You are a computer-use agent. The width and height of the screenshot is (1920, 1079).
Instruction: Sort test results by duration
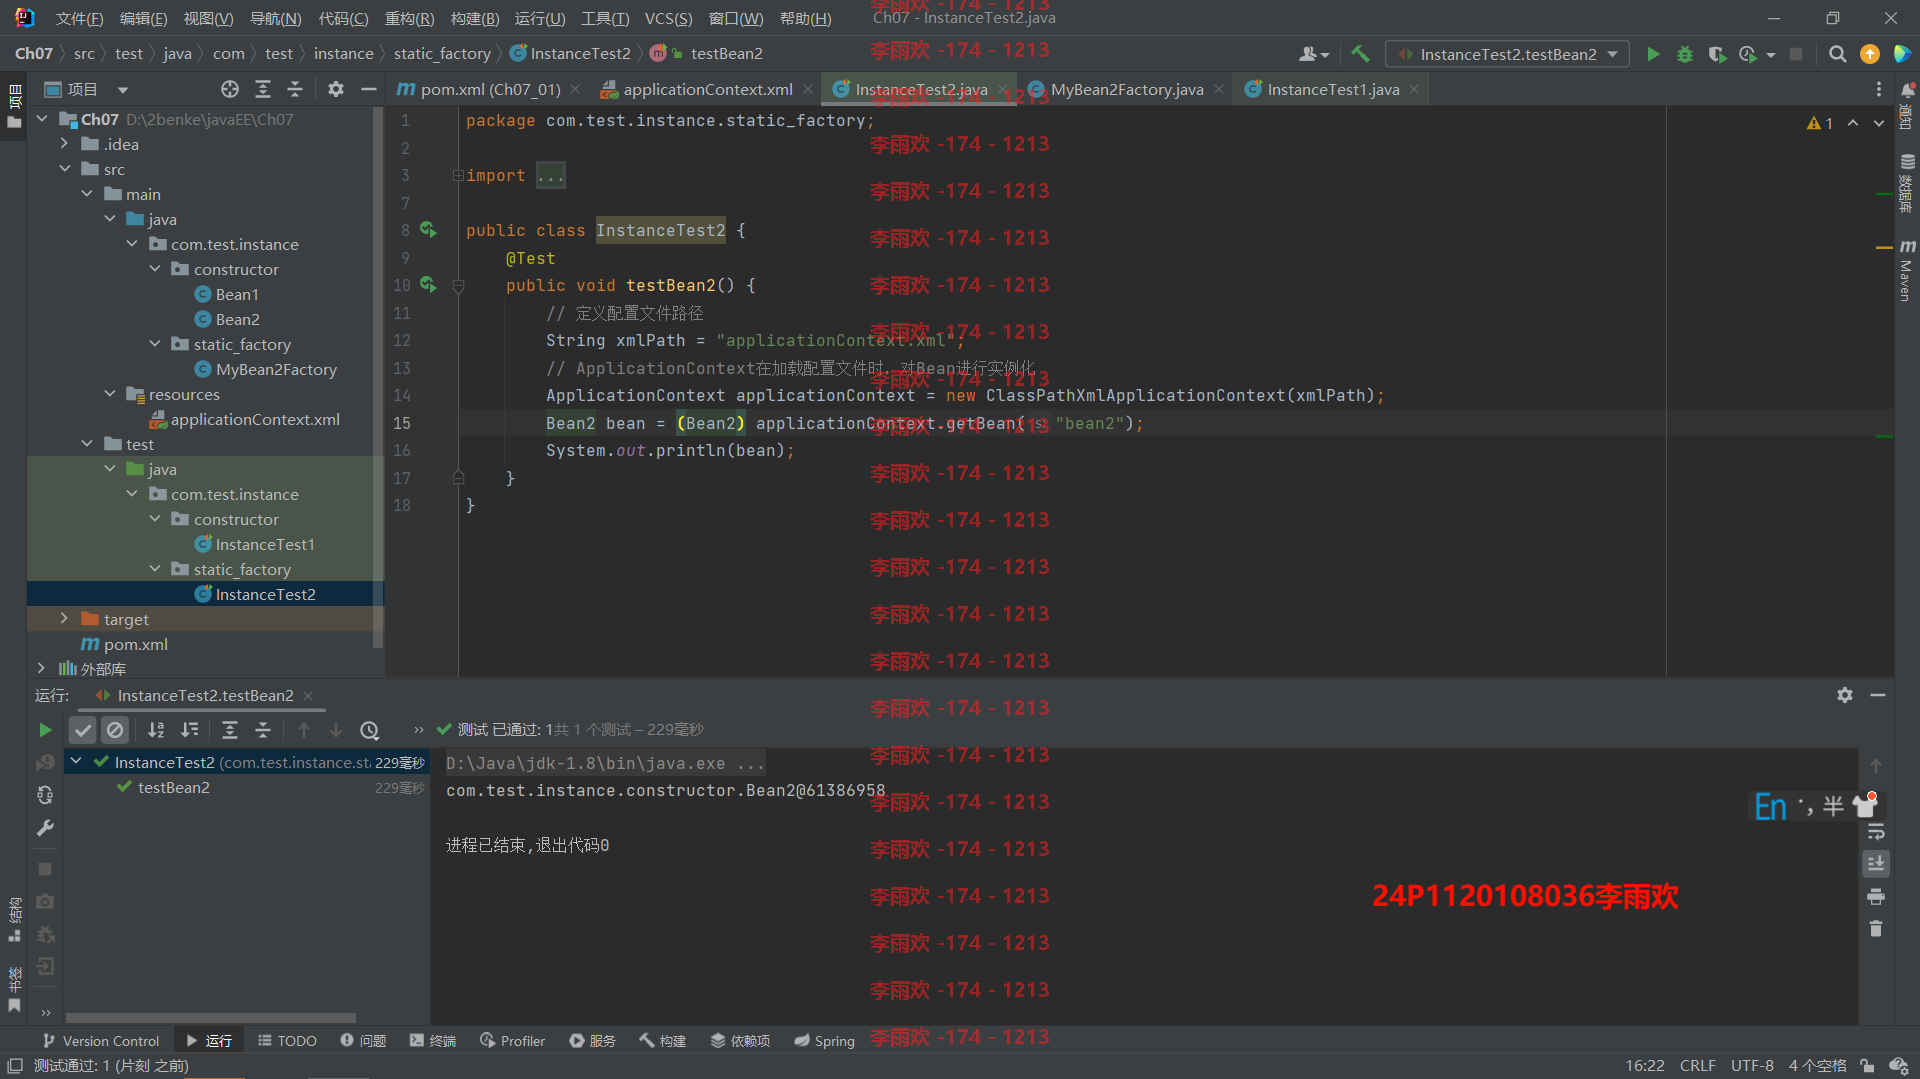189,730
